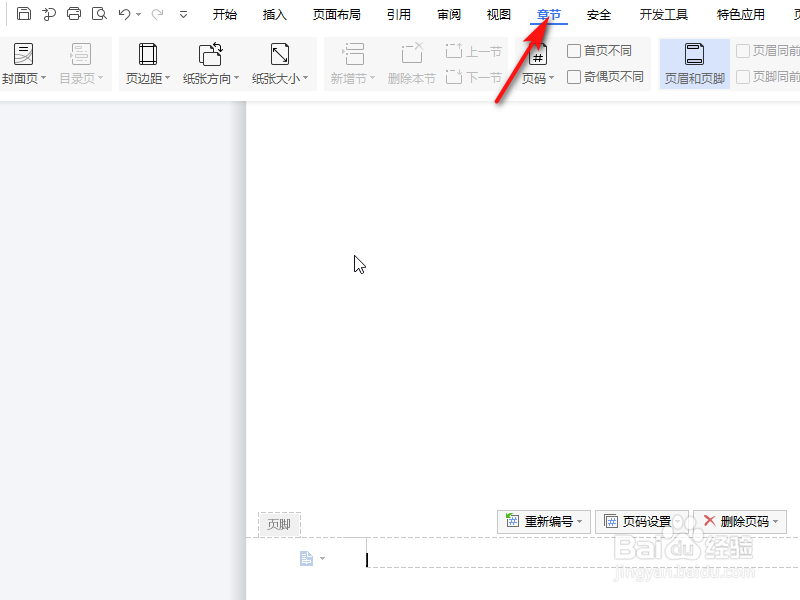This screenshot has width=800, height=600.
Task: Toggle the 页脚同前节 checkbox
Action: point(743,77)
